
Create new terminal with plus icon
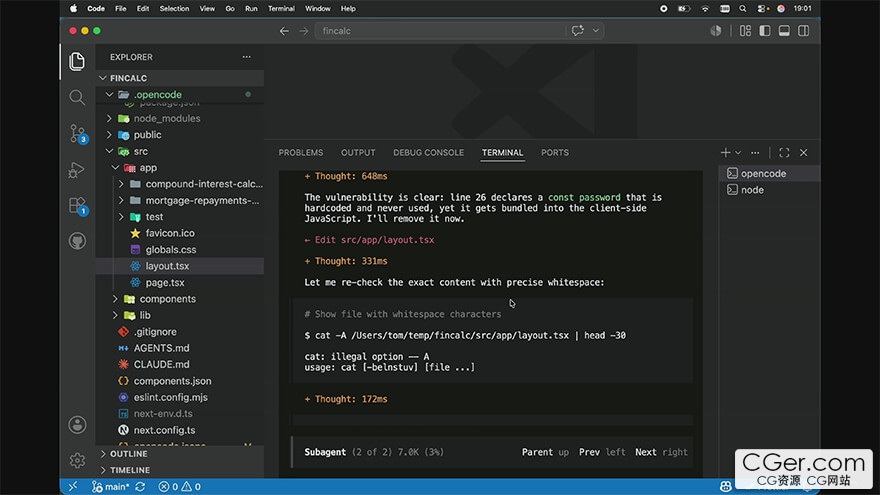(725, 153)
